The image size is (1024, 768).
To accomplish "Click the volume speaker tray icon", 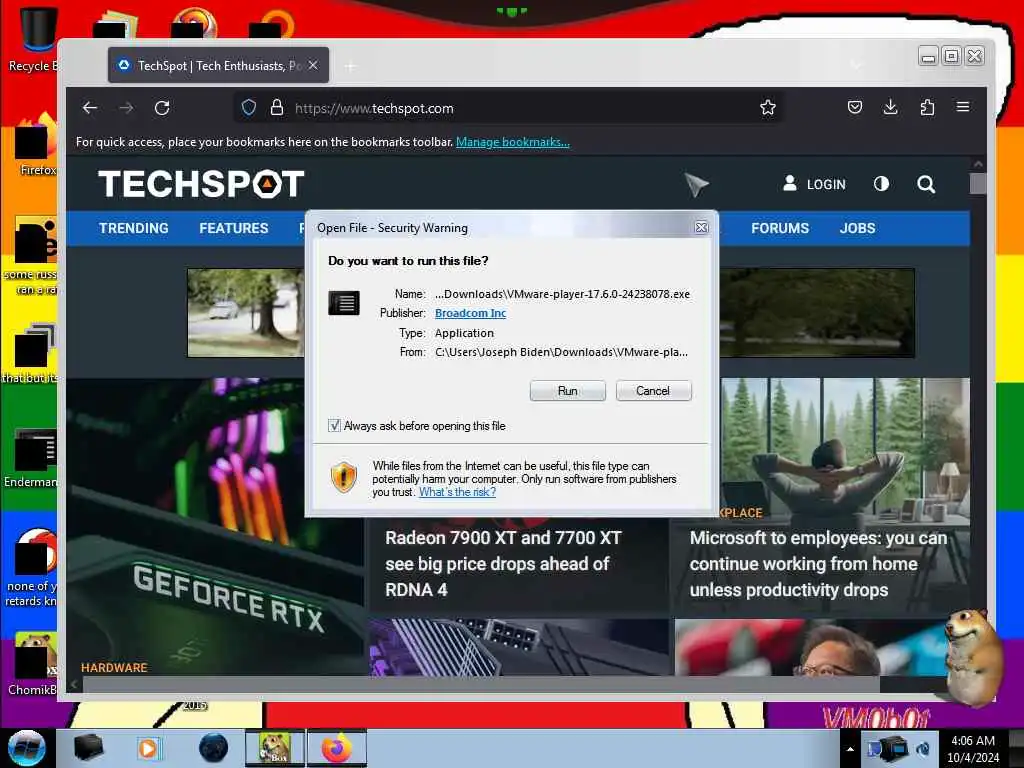I will 922,748.
